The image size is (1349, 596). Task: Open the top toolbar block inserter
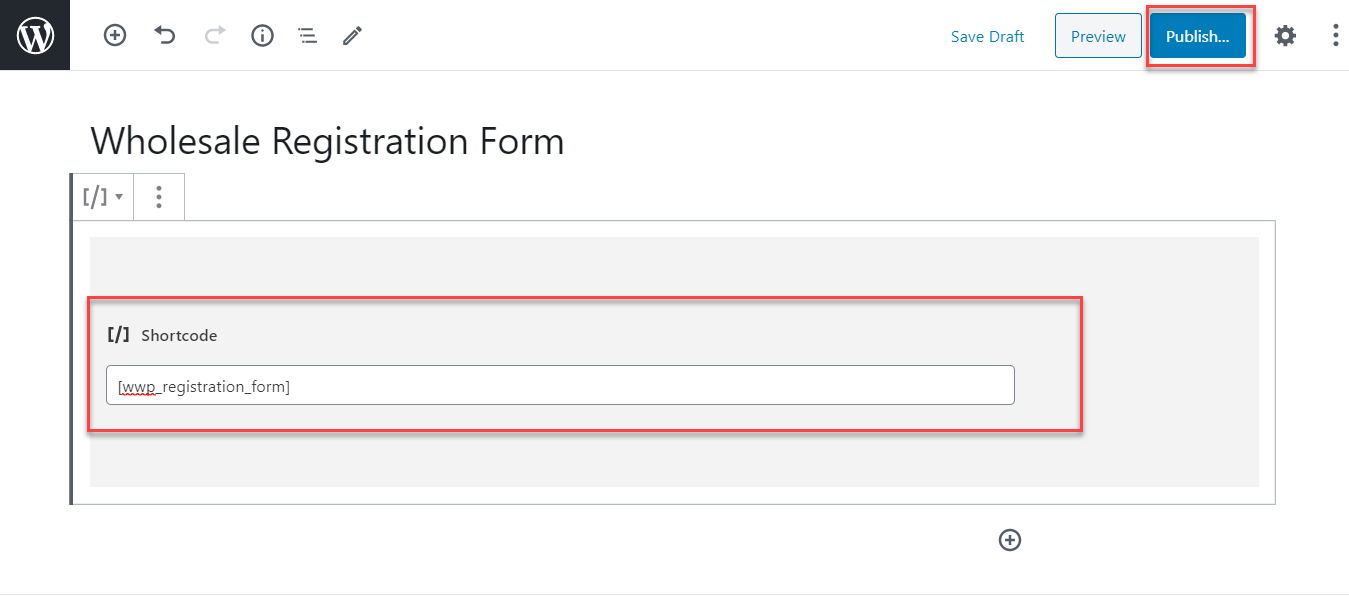pyautogui.click(x=115, y=36)
